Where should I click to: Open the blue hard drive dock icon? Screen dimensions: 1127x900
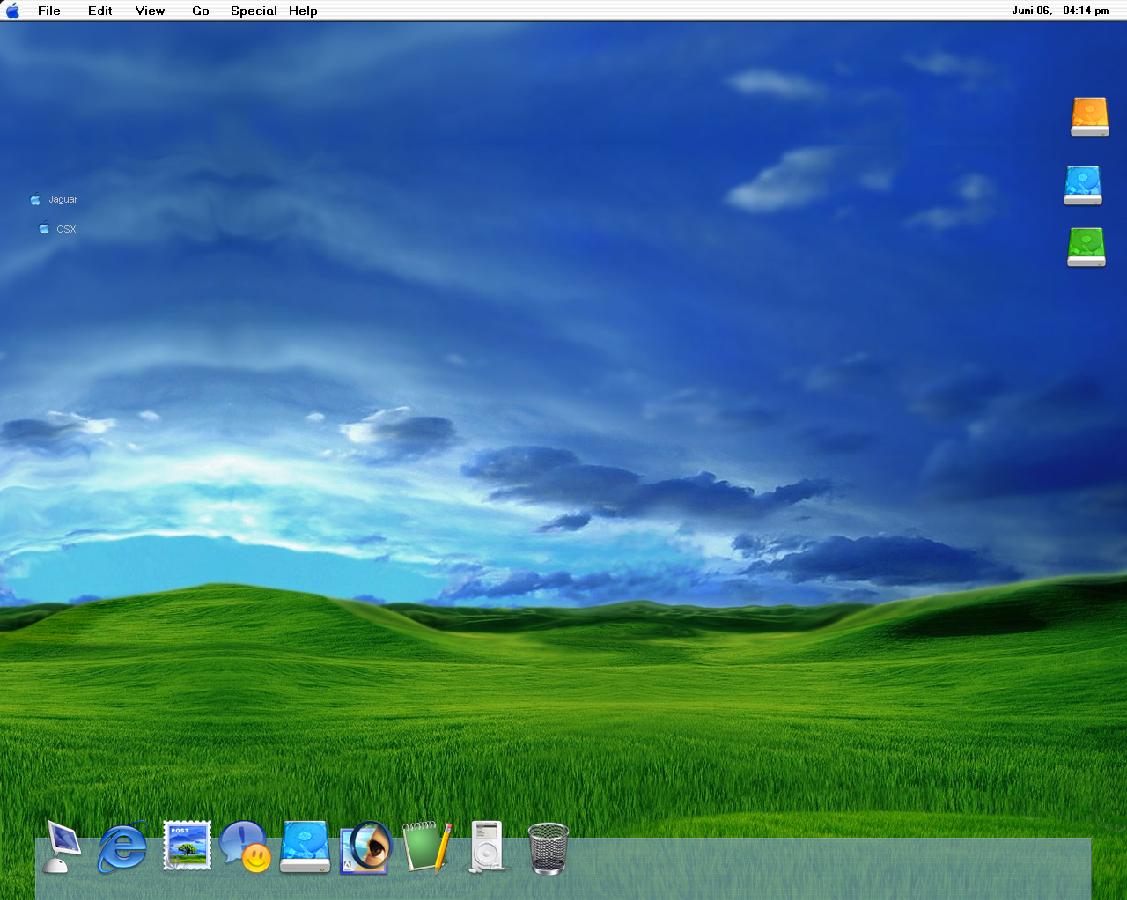(x=305, y=847)
